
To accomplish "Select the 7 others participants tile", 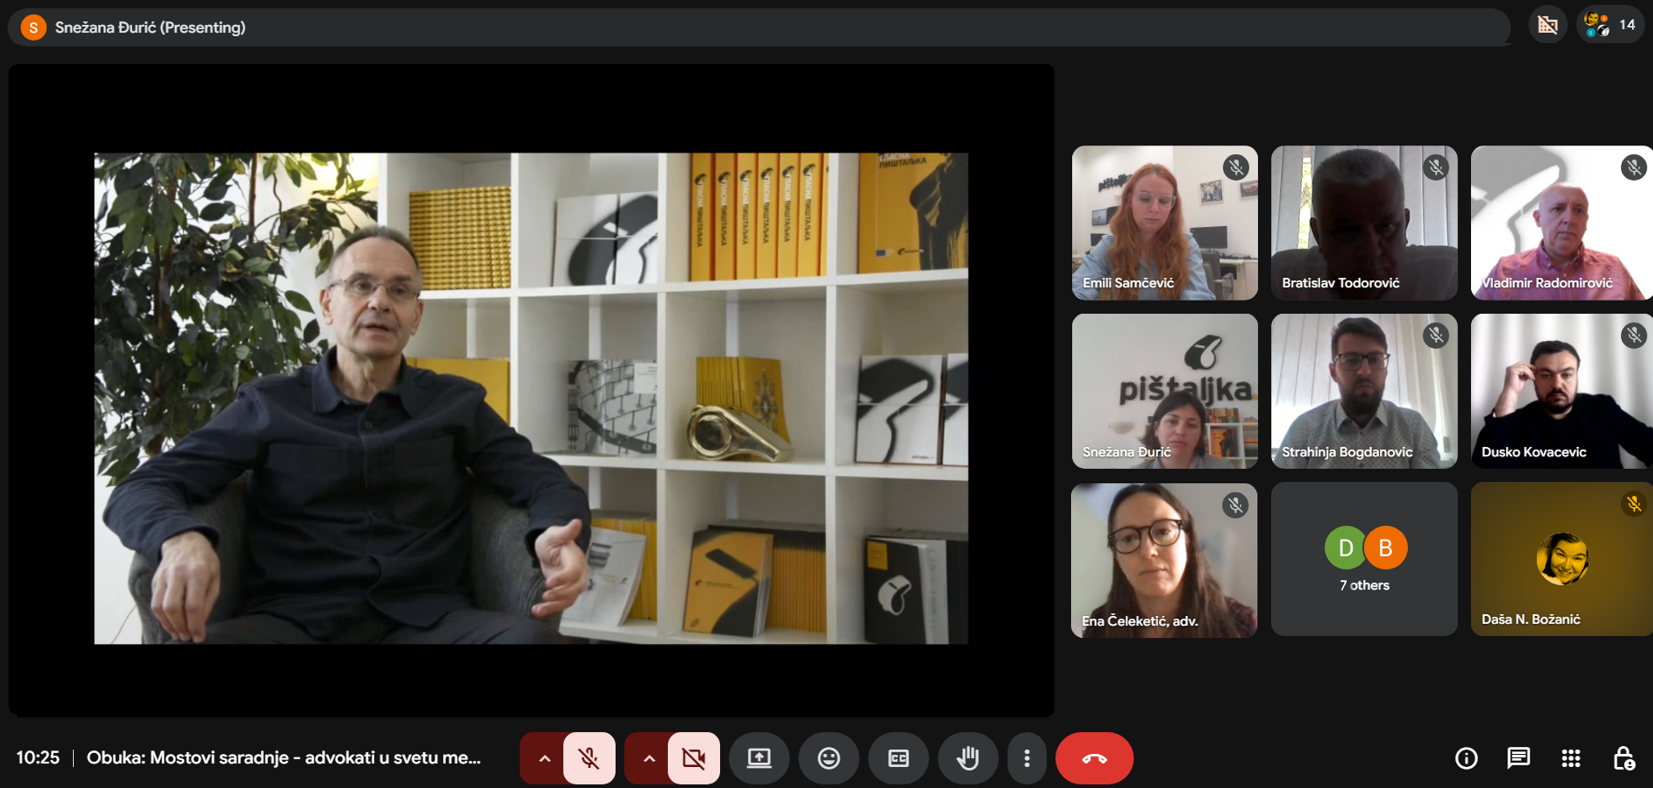I will pyautogui.click(x=1364, y=559).
